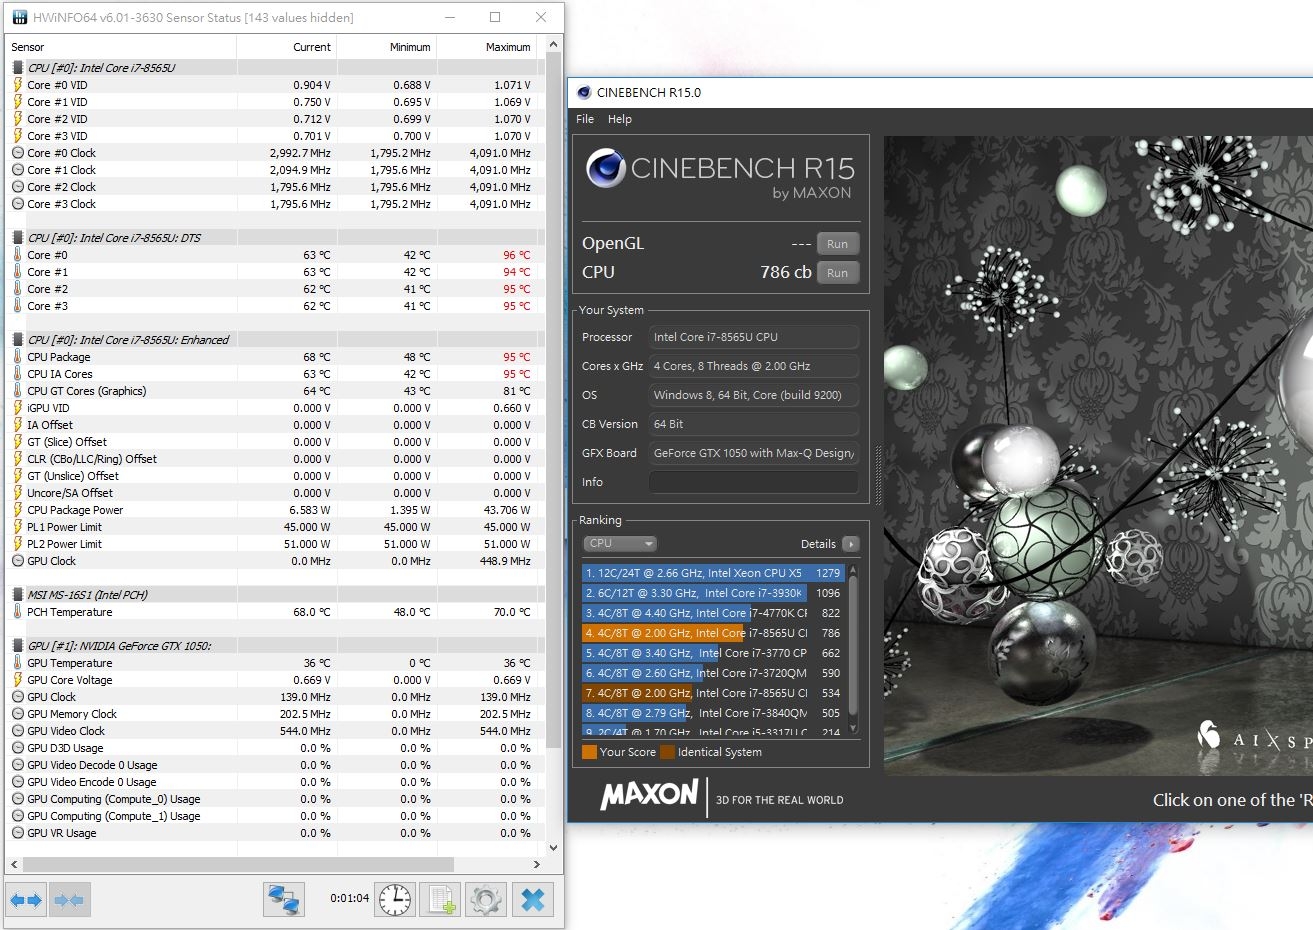Click the brown Identical System legend swatch
This screenshot has width=1313, height=930.
[667, 752]
